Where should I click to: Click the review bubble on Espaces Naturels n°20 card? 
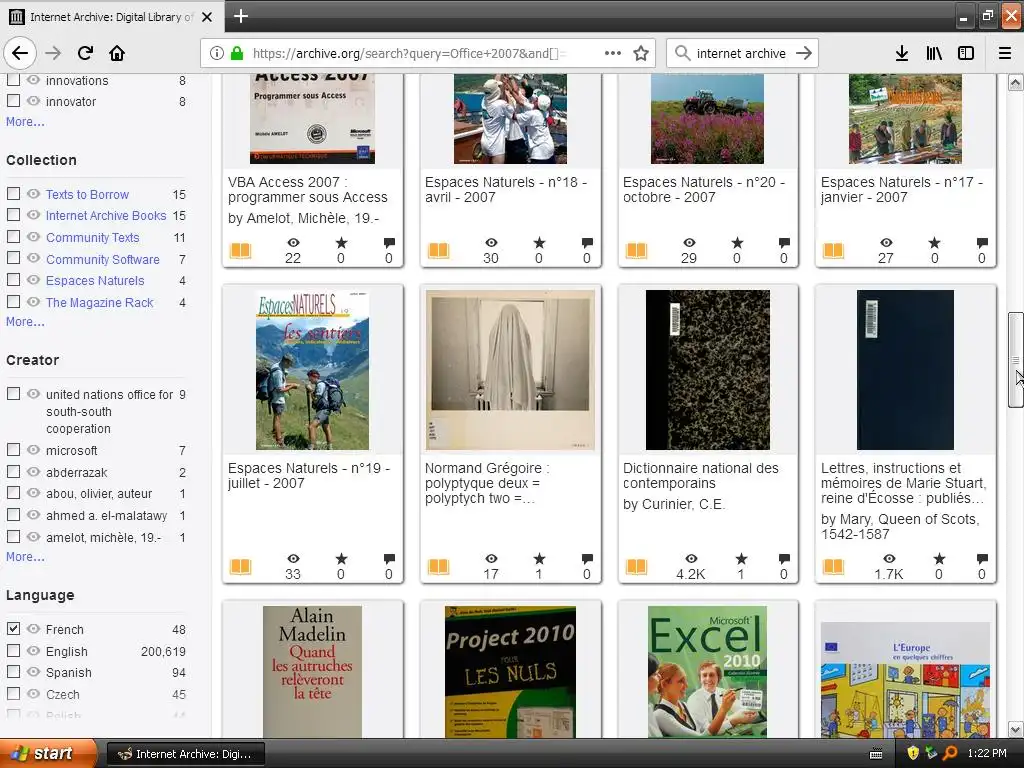784,243
